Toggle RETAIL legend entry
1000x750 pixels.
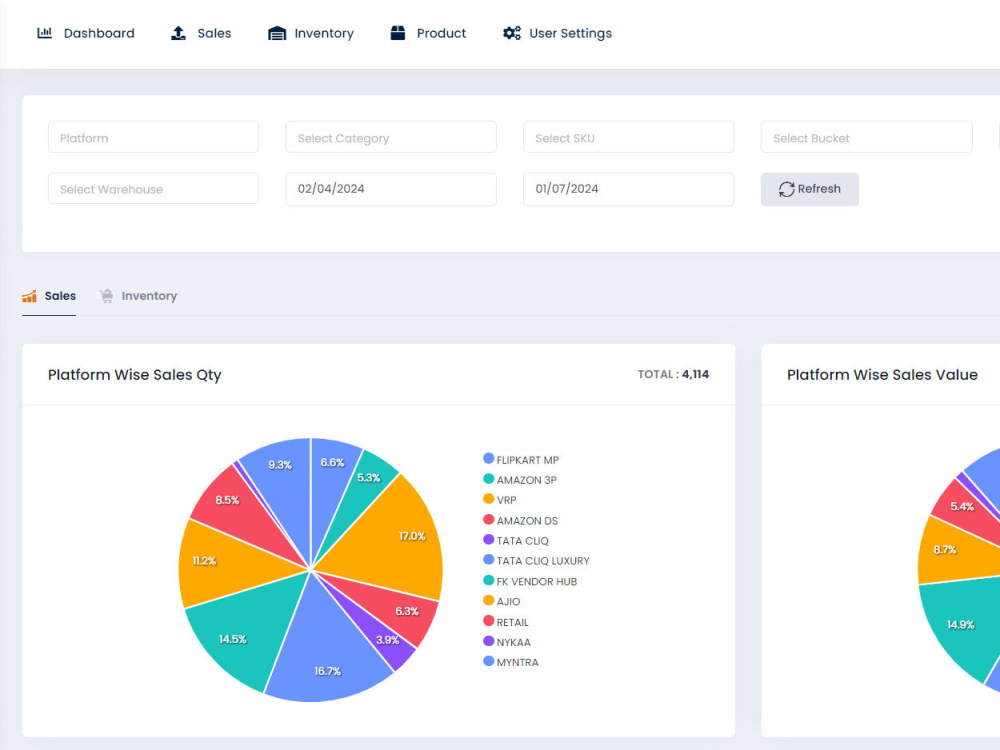tap(506, 622)
